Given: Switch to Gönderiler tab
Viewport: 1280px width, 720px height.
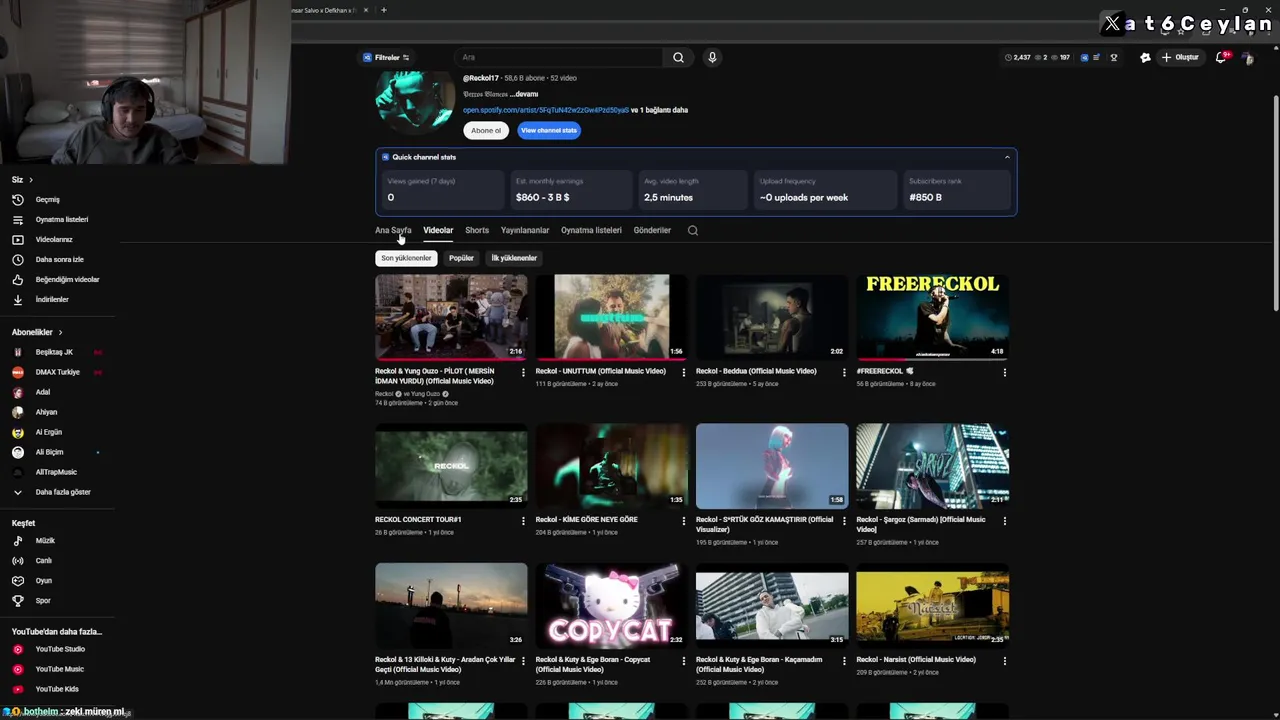Looking at the screenshot, I should point(652,230).
